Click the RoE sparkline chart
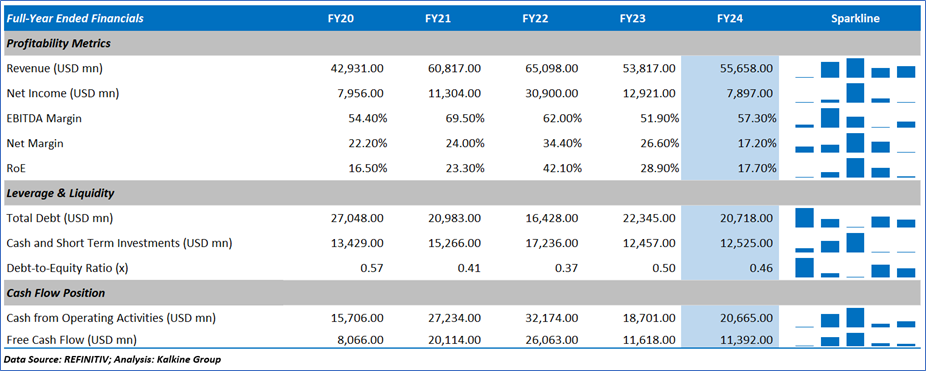 855,168
